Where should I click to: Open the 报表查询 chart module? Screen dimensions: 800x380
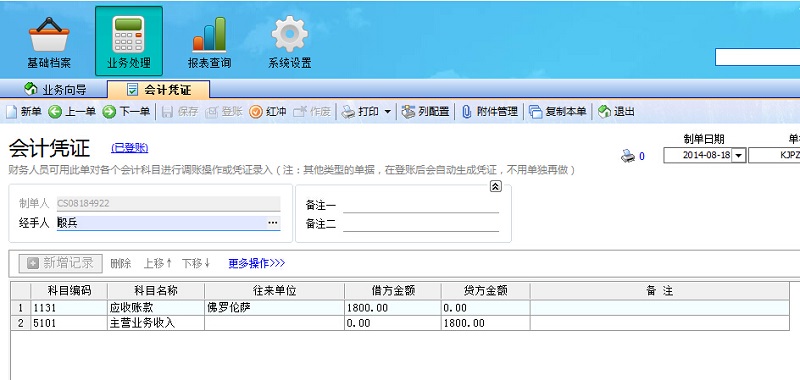point(209,43)
